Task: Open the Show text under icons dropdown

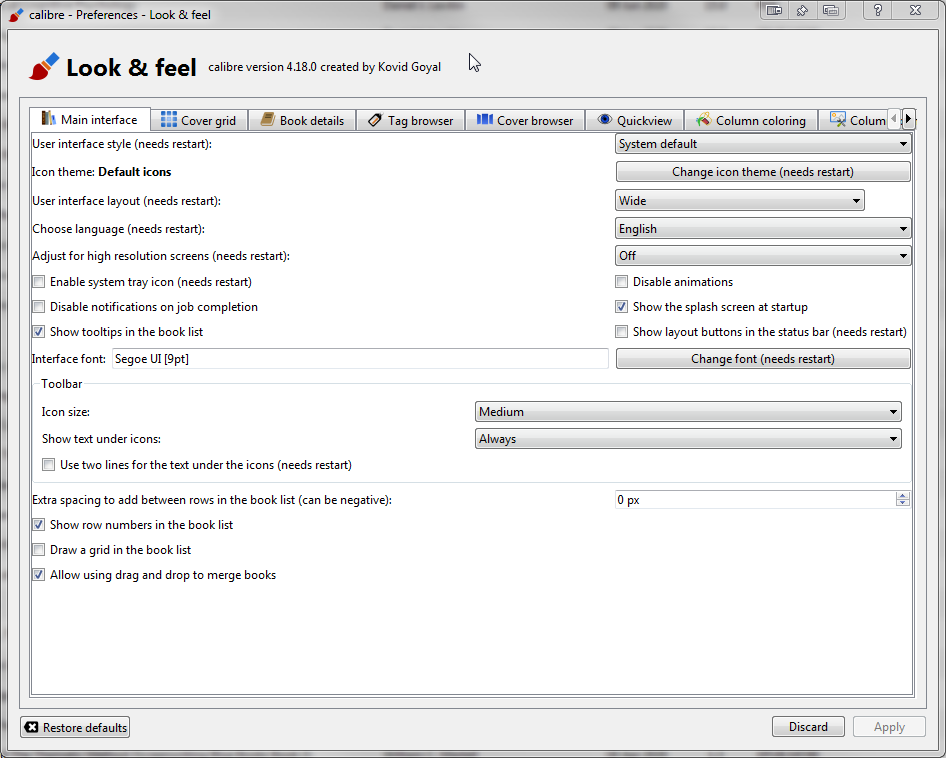Action: (x=688, y=439)
